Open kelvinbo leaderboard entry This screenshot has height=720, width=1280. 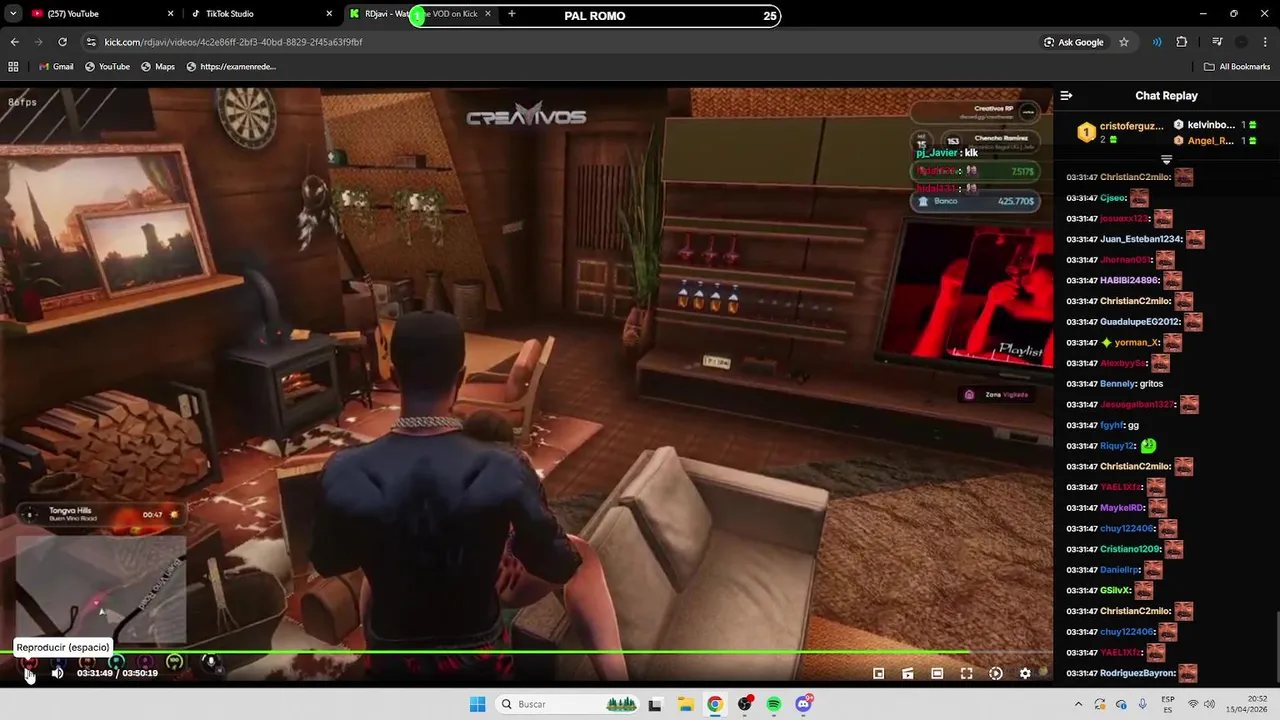[x=1215, y=125]
